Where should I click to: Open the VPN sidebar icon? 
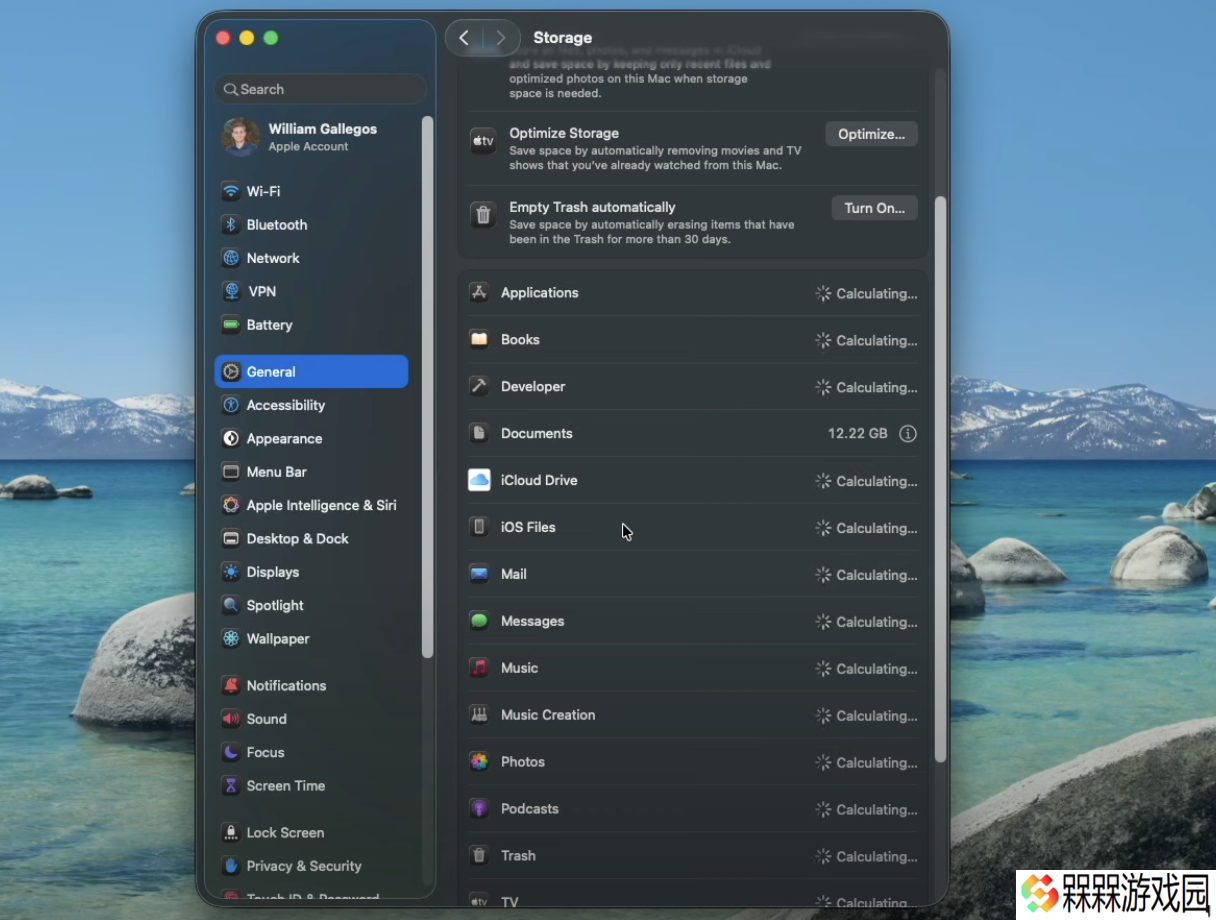pyautogui.click(x=231, y=291)
